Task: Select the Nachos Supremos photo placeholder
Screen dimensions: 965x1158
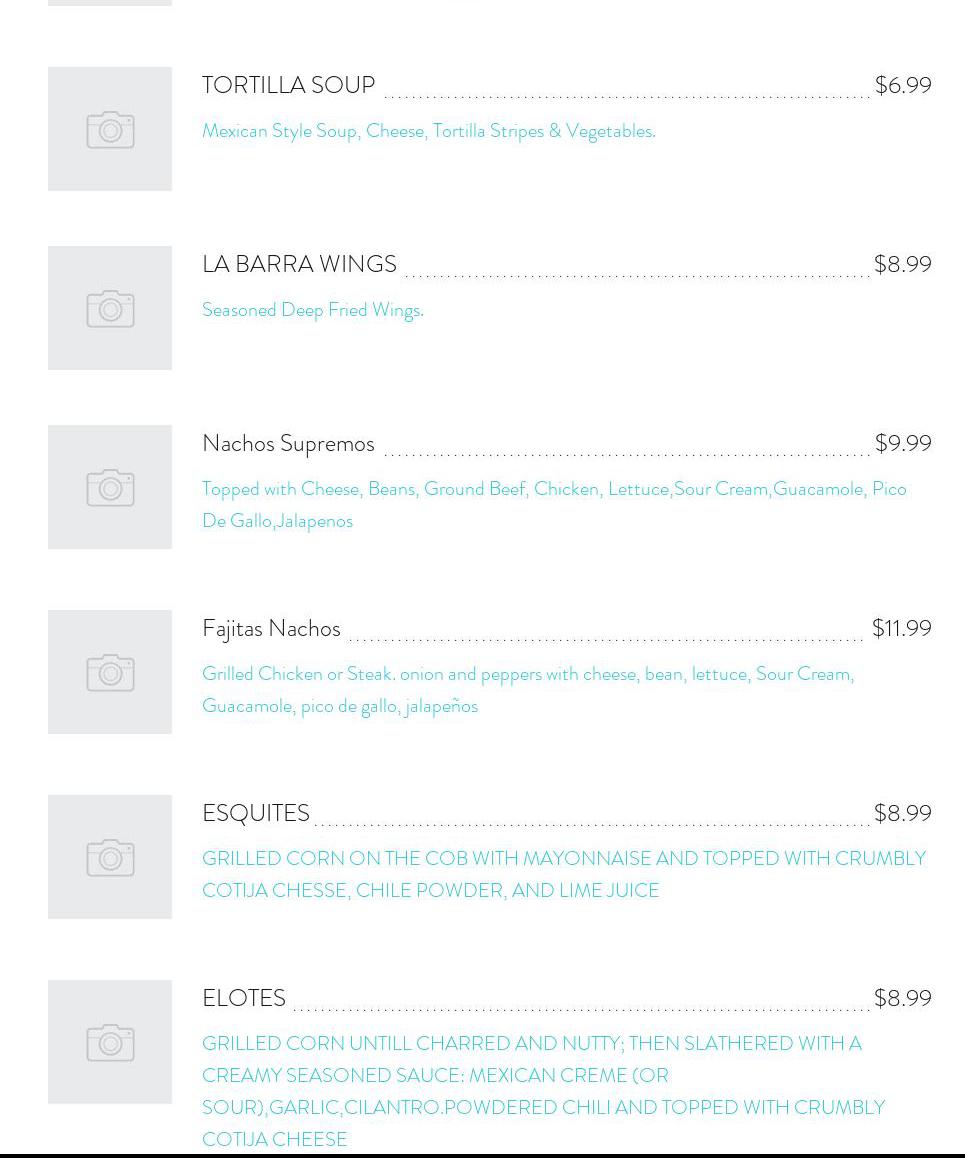Action: [110, 487]
